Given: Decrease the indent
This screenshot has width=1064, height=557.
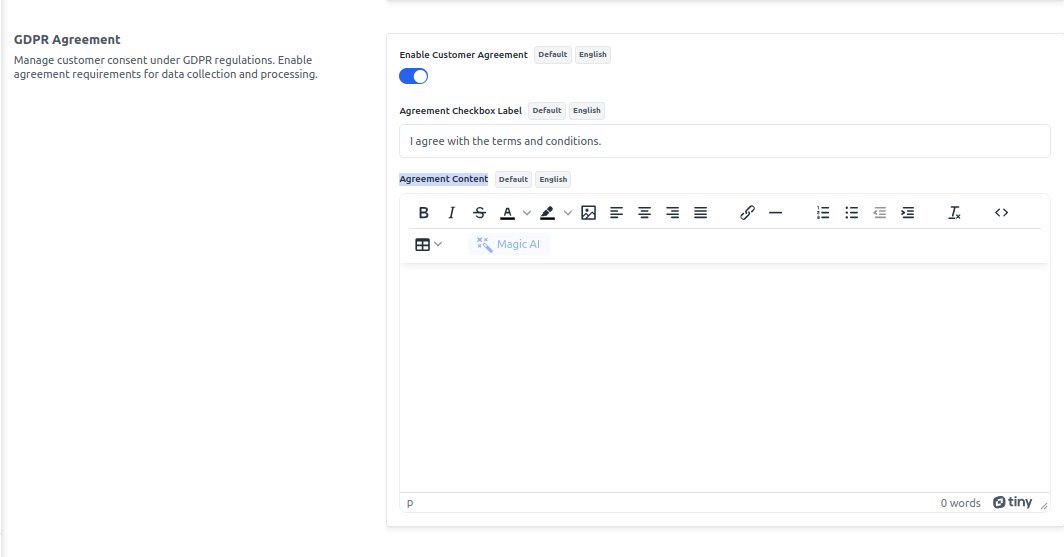Looking at the screenshot, I should click(879, 213).
